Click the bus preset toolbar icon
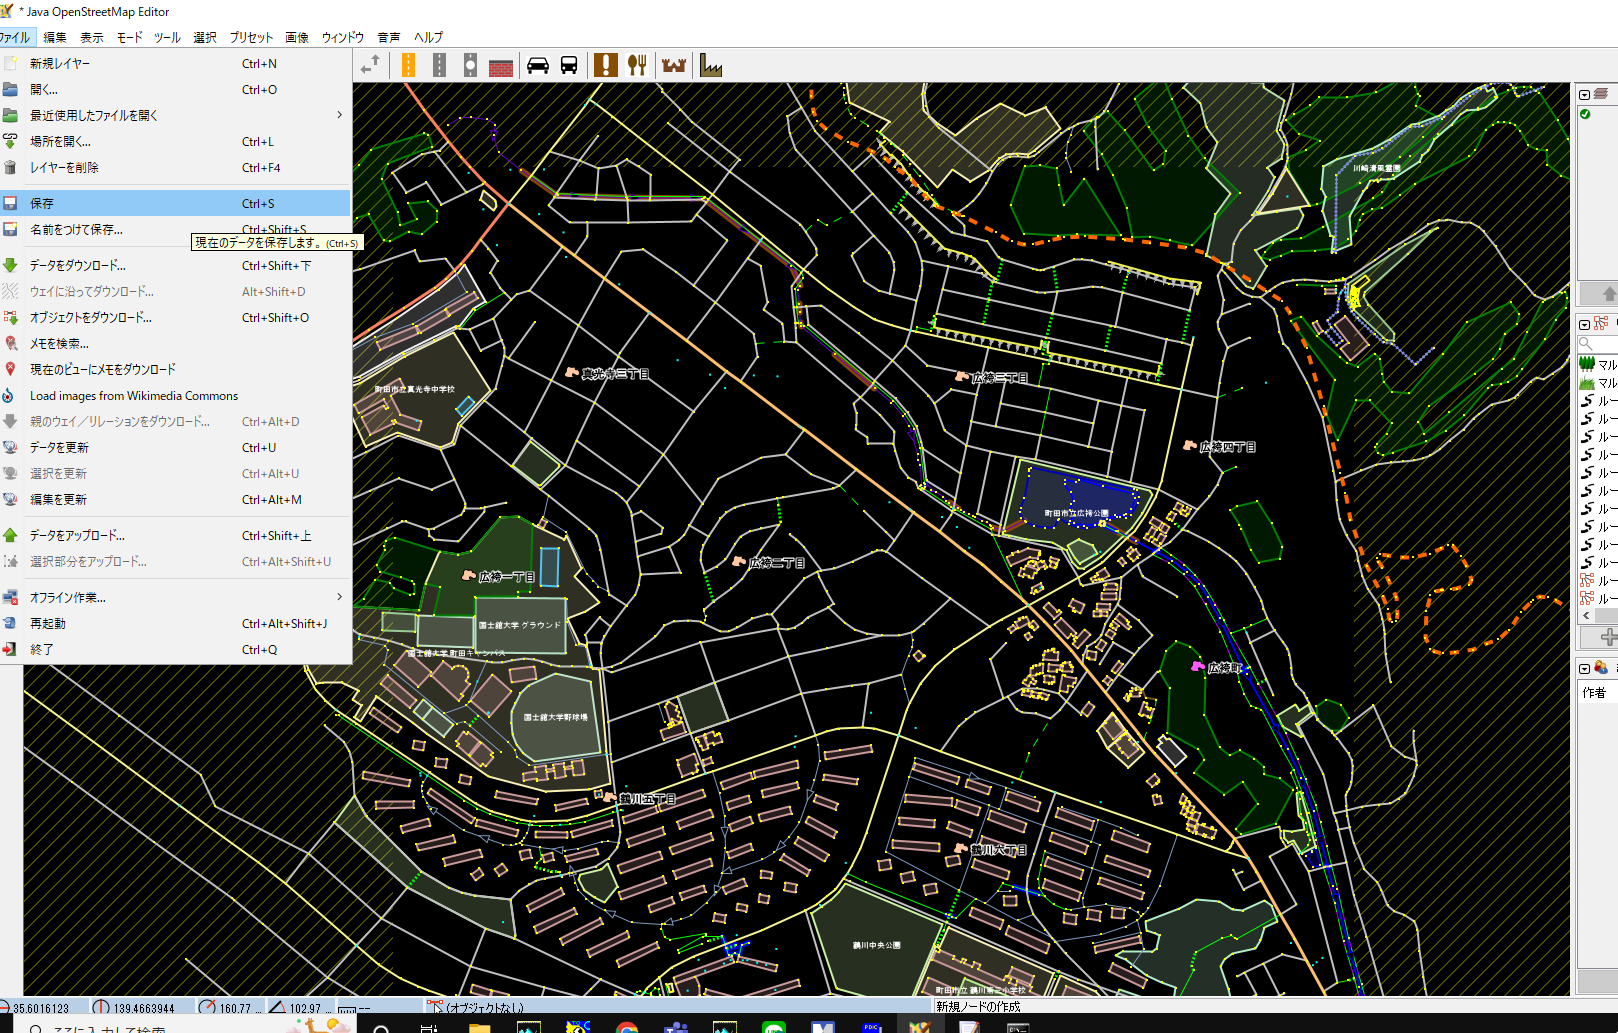Image resolution: width=1618 pixels, height=1033 pixels. (x=568, y=66)
